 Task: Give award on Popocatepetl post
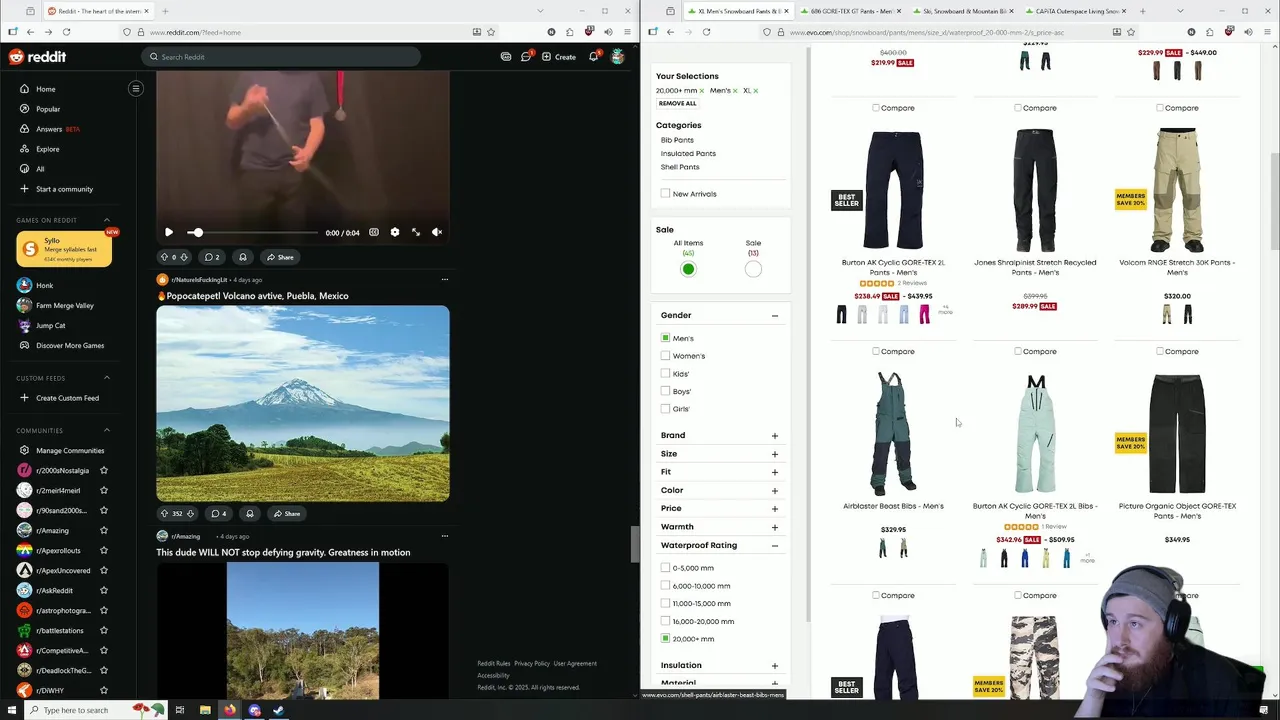250,514
